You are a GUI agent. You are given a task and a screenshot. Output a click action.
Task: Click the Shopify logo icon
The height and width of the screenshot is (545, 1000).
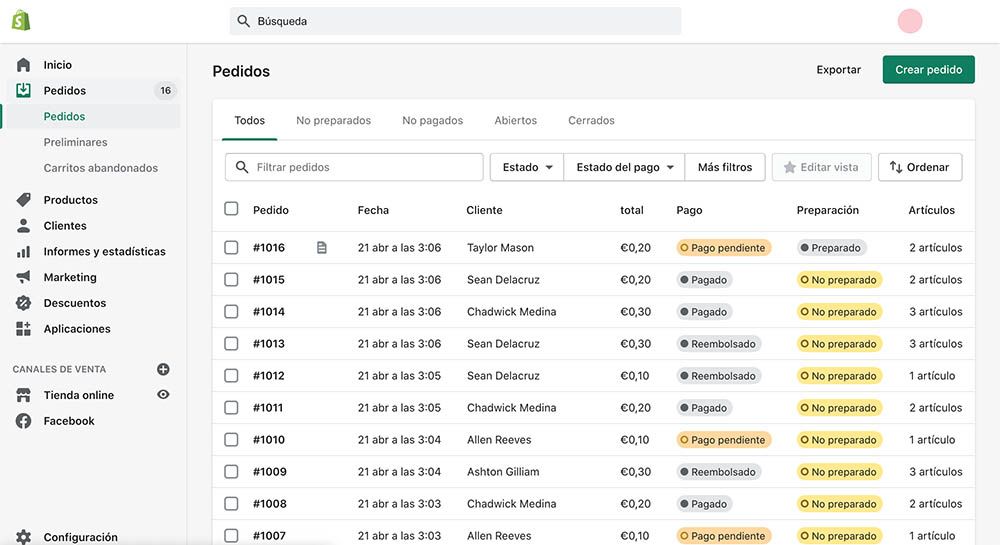click(21, 20)
